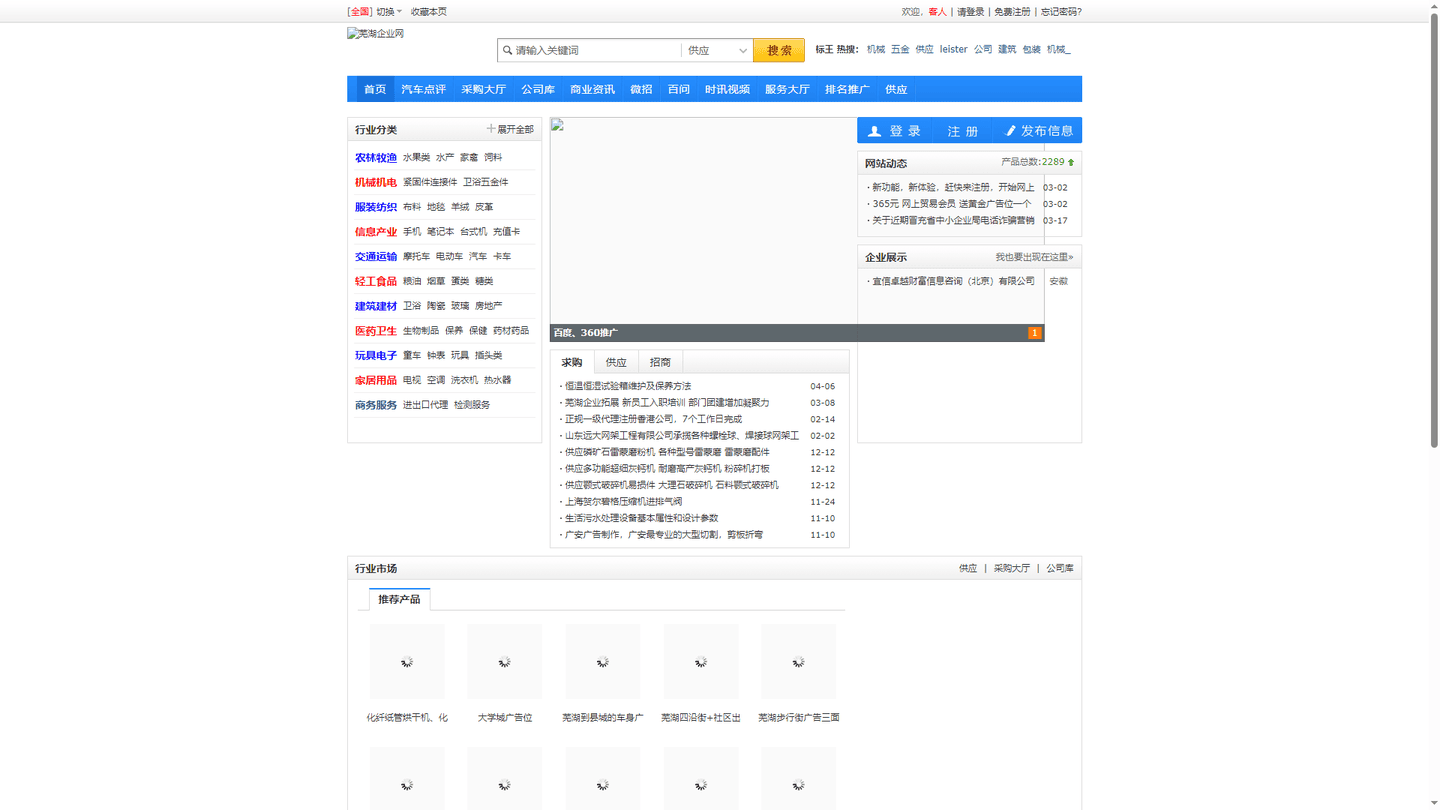Click the blue 注册 button

pos(963,131)
